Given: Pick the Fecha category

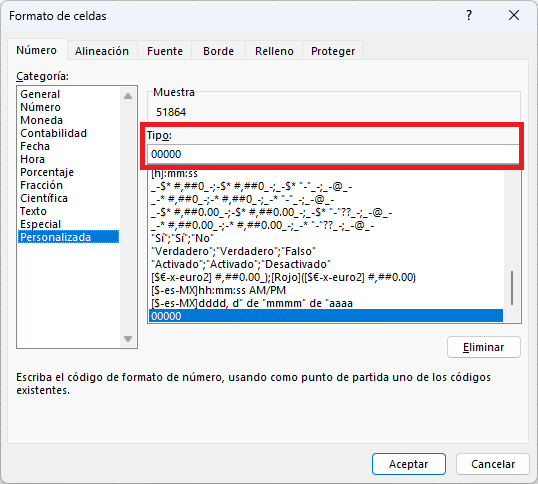Looking at the screenshot, I should click(x=69, y=146).
